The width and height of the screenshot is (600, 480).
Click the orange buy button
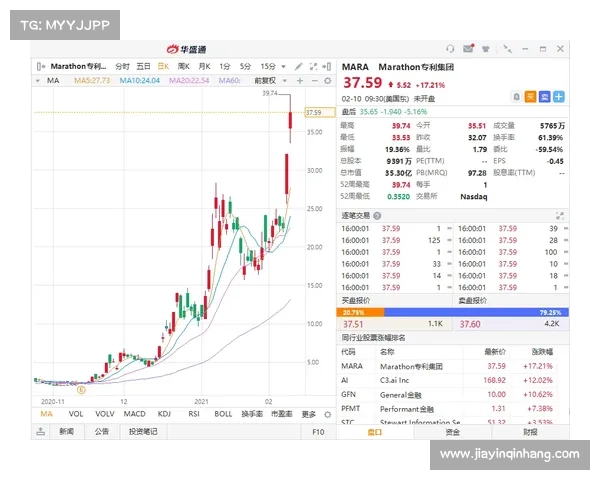click(530, 97)
